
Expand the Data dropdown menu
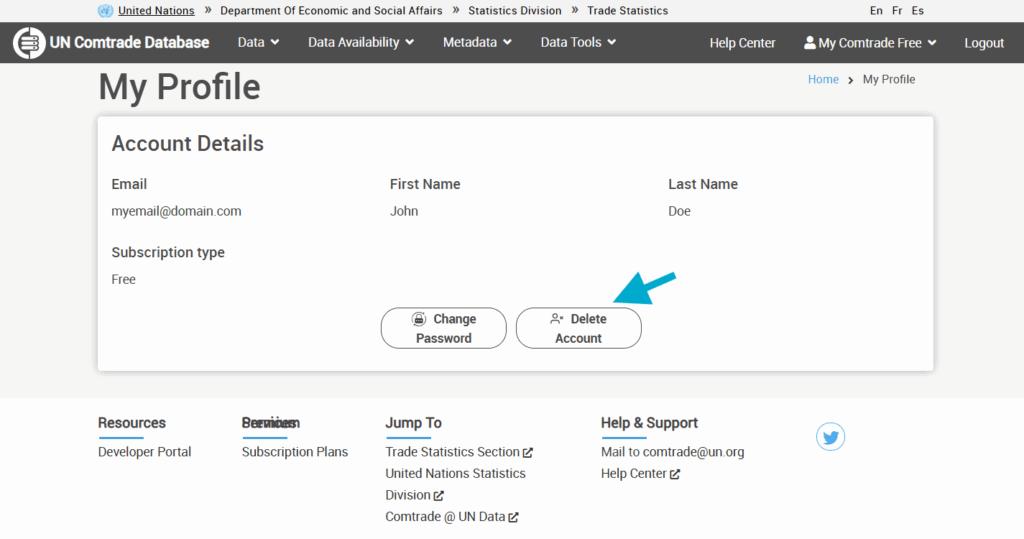click(258, 42)
